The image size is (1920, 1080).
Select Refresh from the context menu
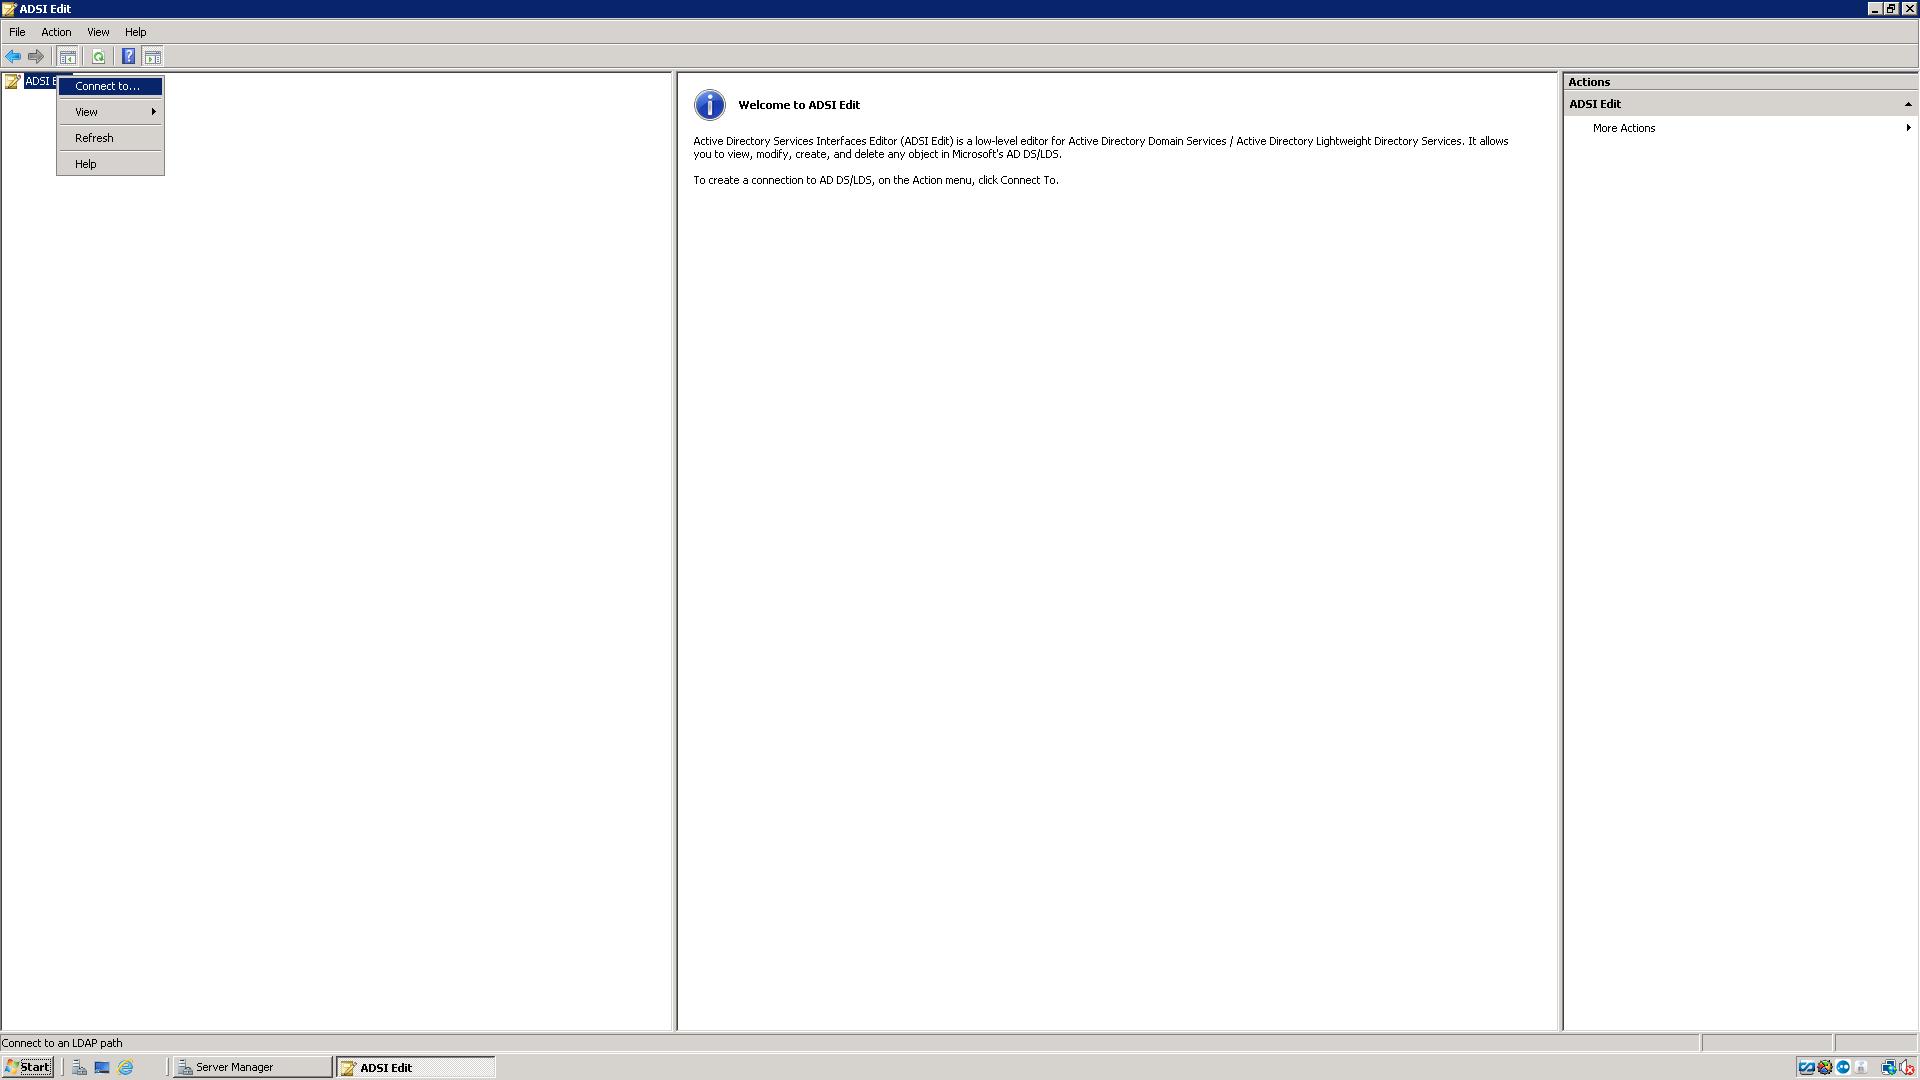click(x=95, y=138)
